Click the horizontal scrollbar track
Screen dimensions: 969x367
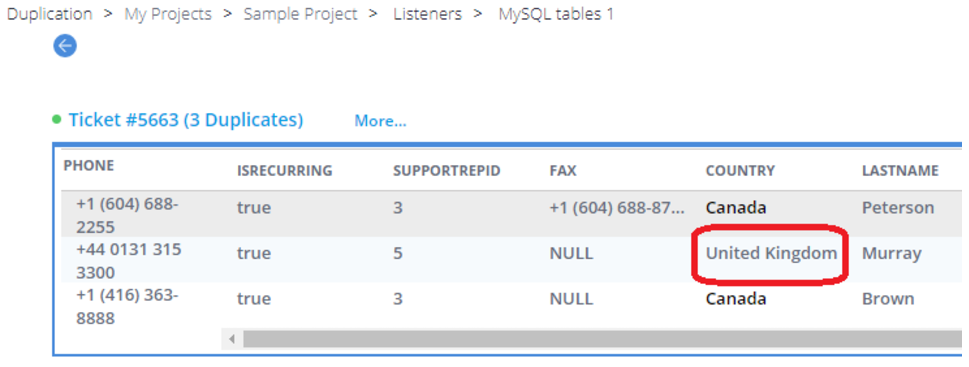[x=603, y=339]
